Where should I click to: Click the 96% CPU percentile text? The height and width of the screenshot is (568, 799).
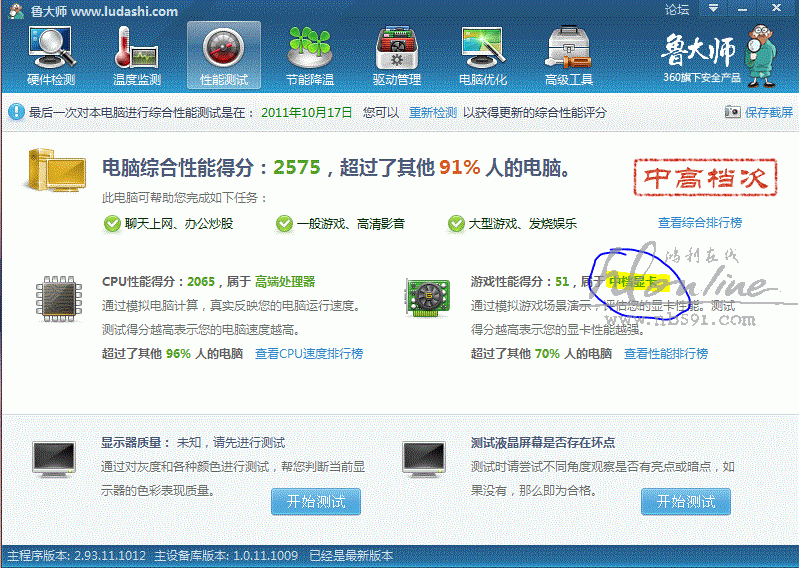[178, 354]
